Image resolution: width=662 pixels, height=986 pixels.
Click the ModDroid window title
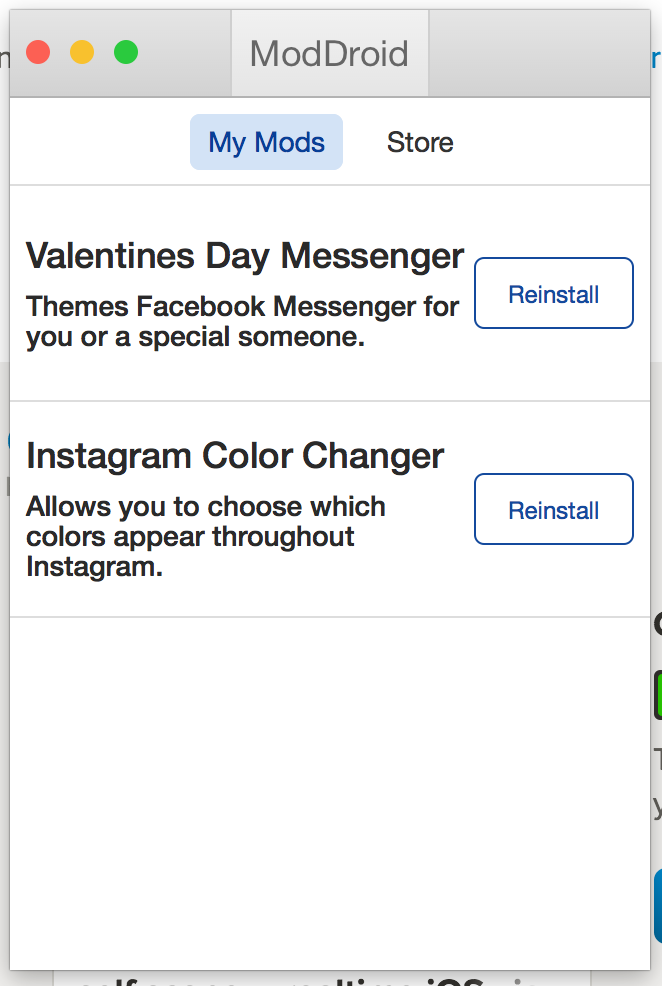pos(329,53)
